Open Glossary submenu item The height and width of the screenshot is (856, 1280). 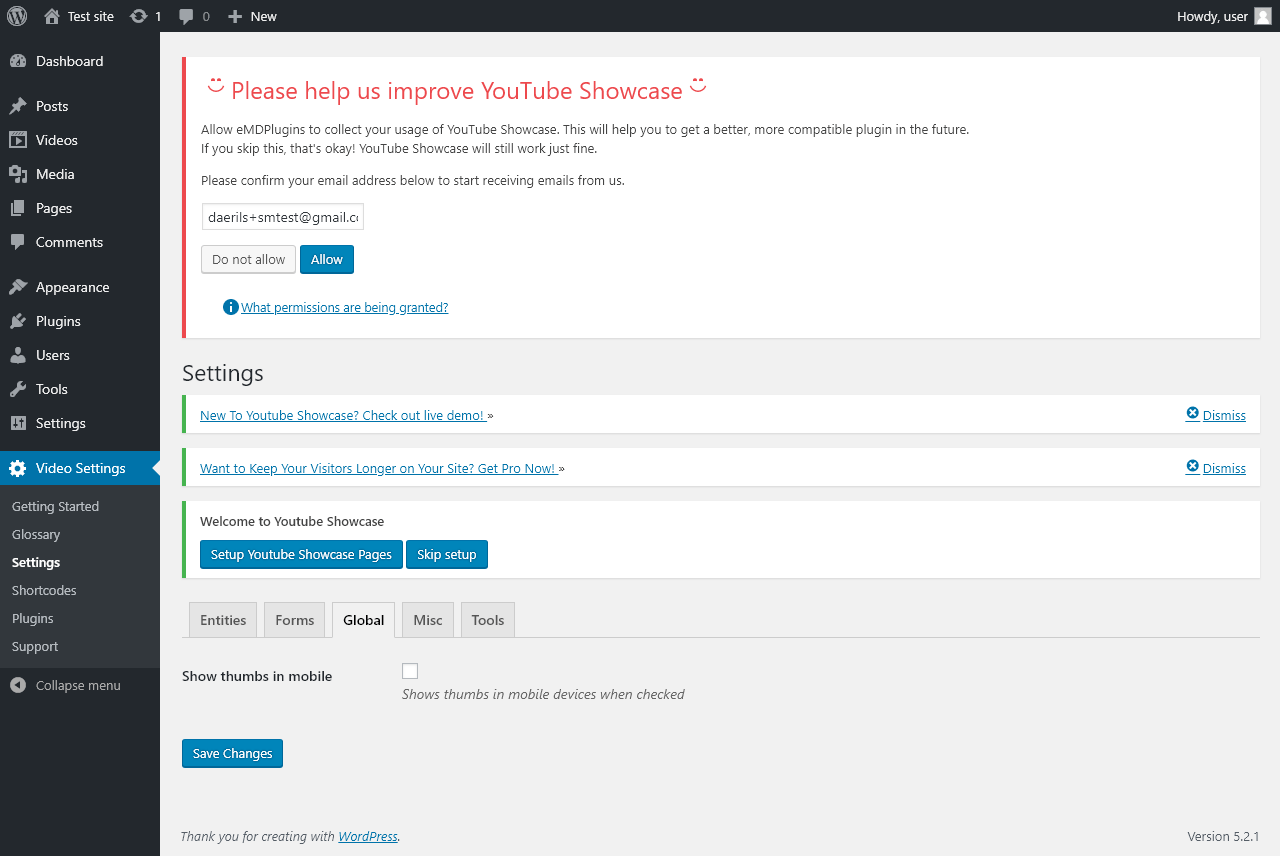coord(36,534)
